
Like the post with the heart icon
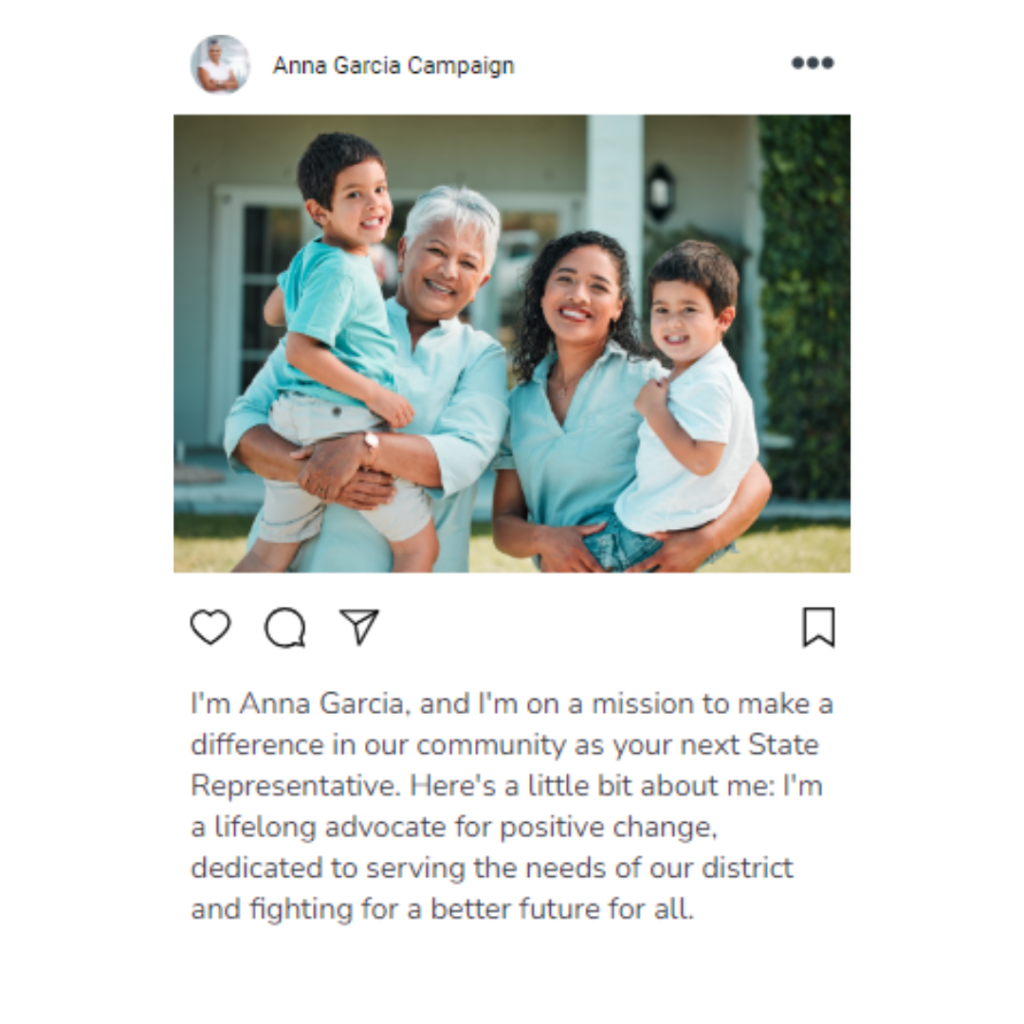click(210, 627)
